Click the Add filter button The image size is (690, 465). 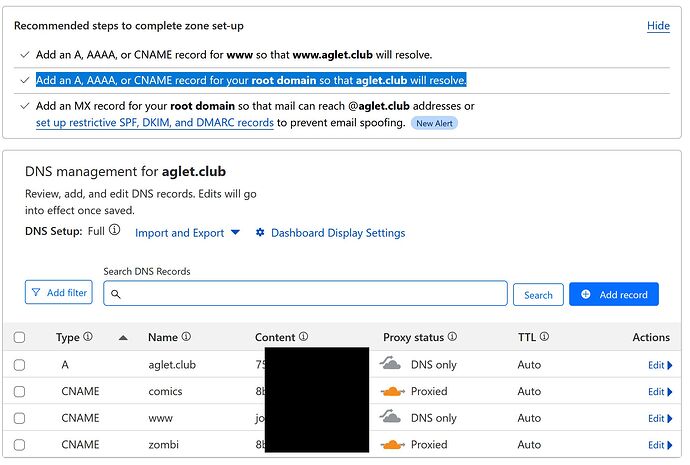pyautogui.click(x=59, y=292)
